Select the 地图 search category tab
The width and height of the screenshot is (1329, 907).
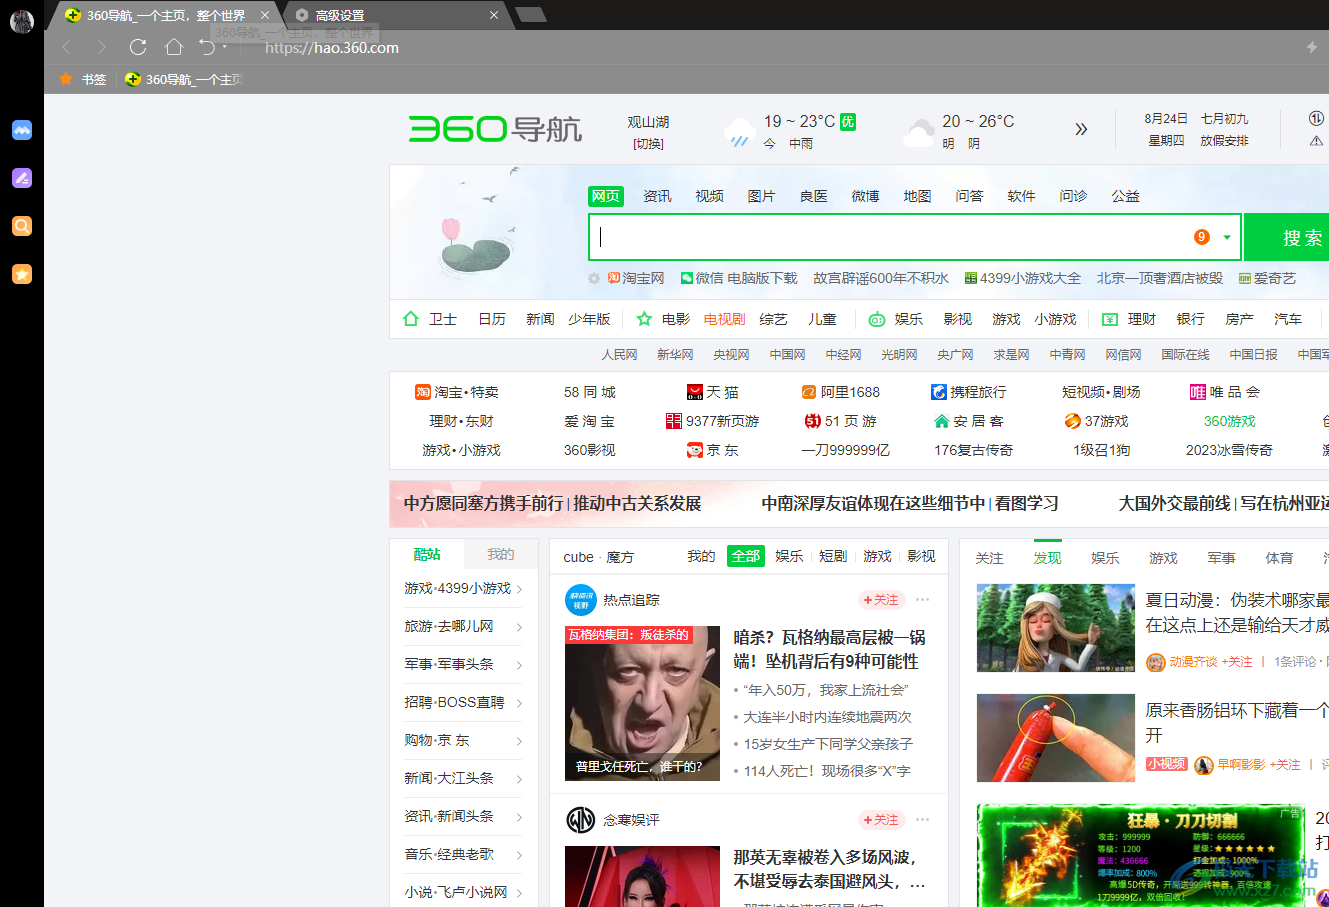[x=917, y=196]
